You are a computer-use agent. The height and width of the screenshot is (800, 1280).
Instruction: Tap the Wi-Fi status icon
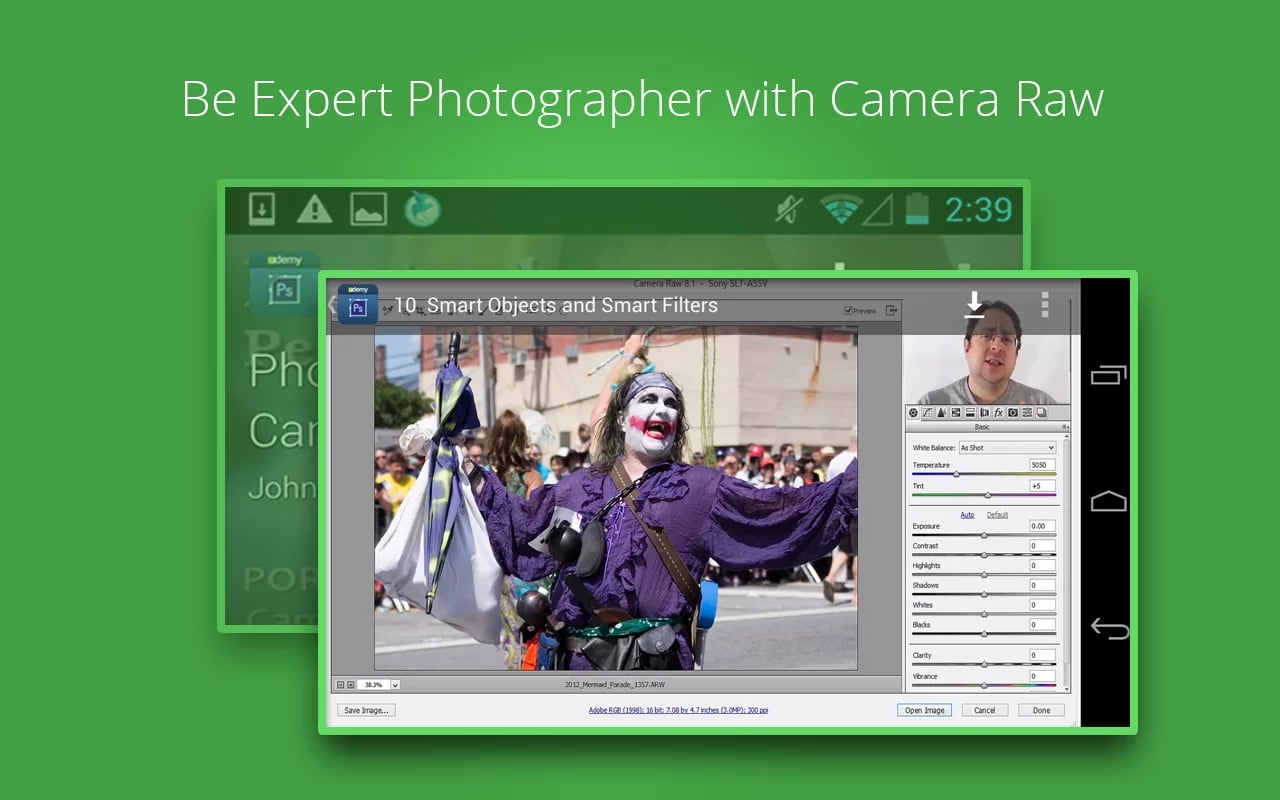click(841, 209)
